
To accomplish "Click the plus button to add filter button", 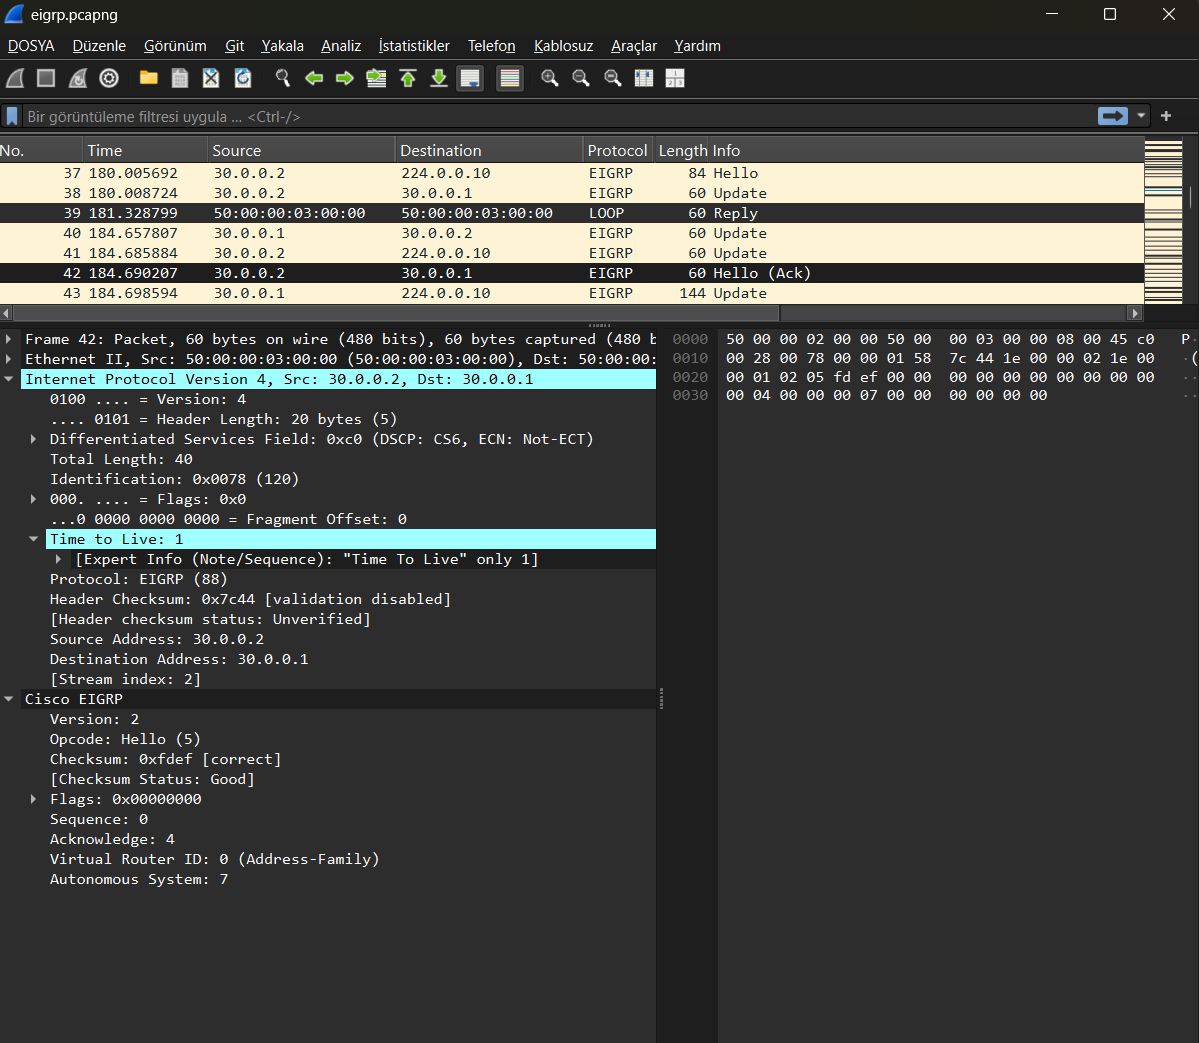I will [x=1166, y=116].
